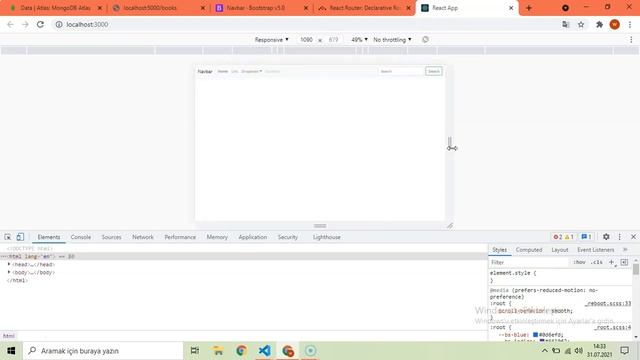640x360 pixels.
Task: Click the --bs-blue color swatch
Action: 536,335
